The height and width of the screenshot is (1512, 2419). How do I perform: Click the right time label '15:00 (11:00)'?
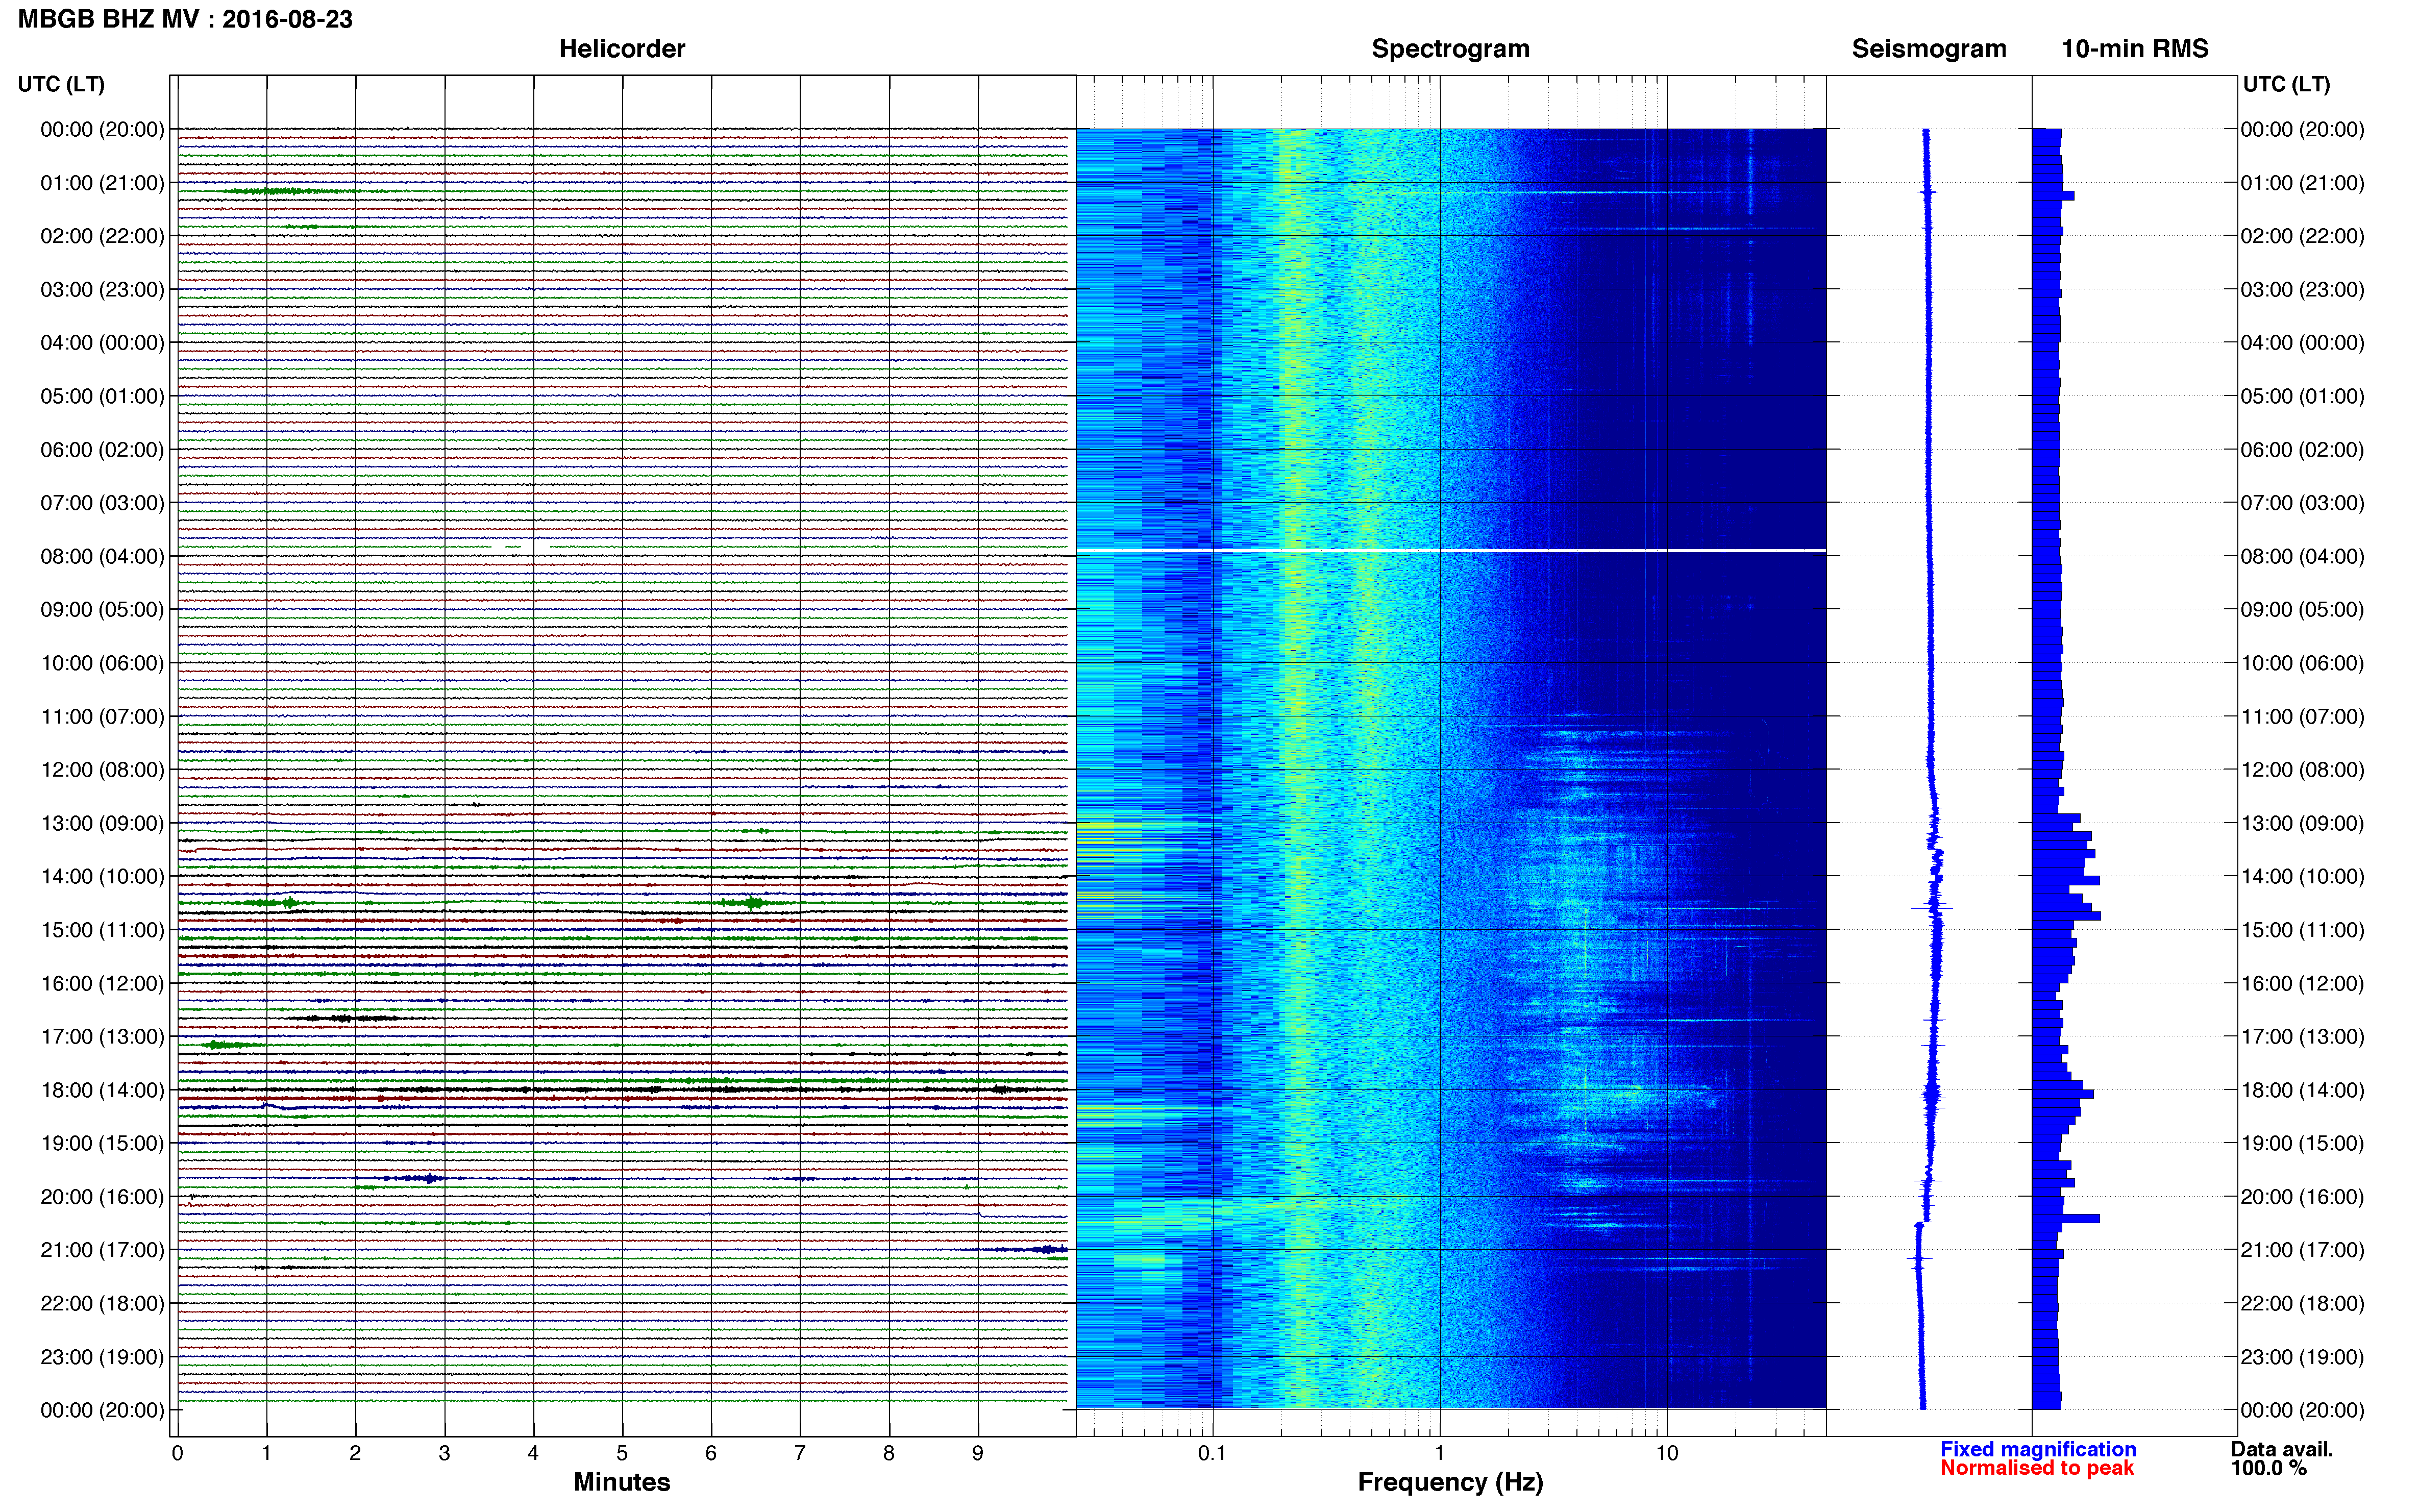point(2302,930)
